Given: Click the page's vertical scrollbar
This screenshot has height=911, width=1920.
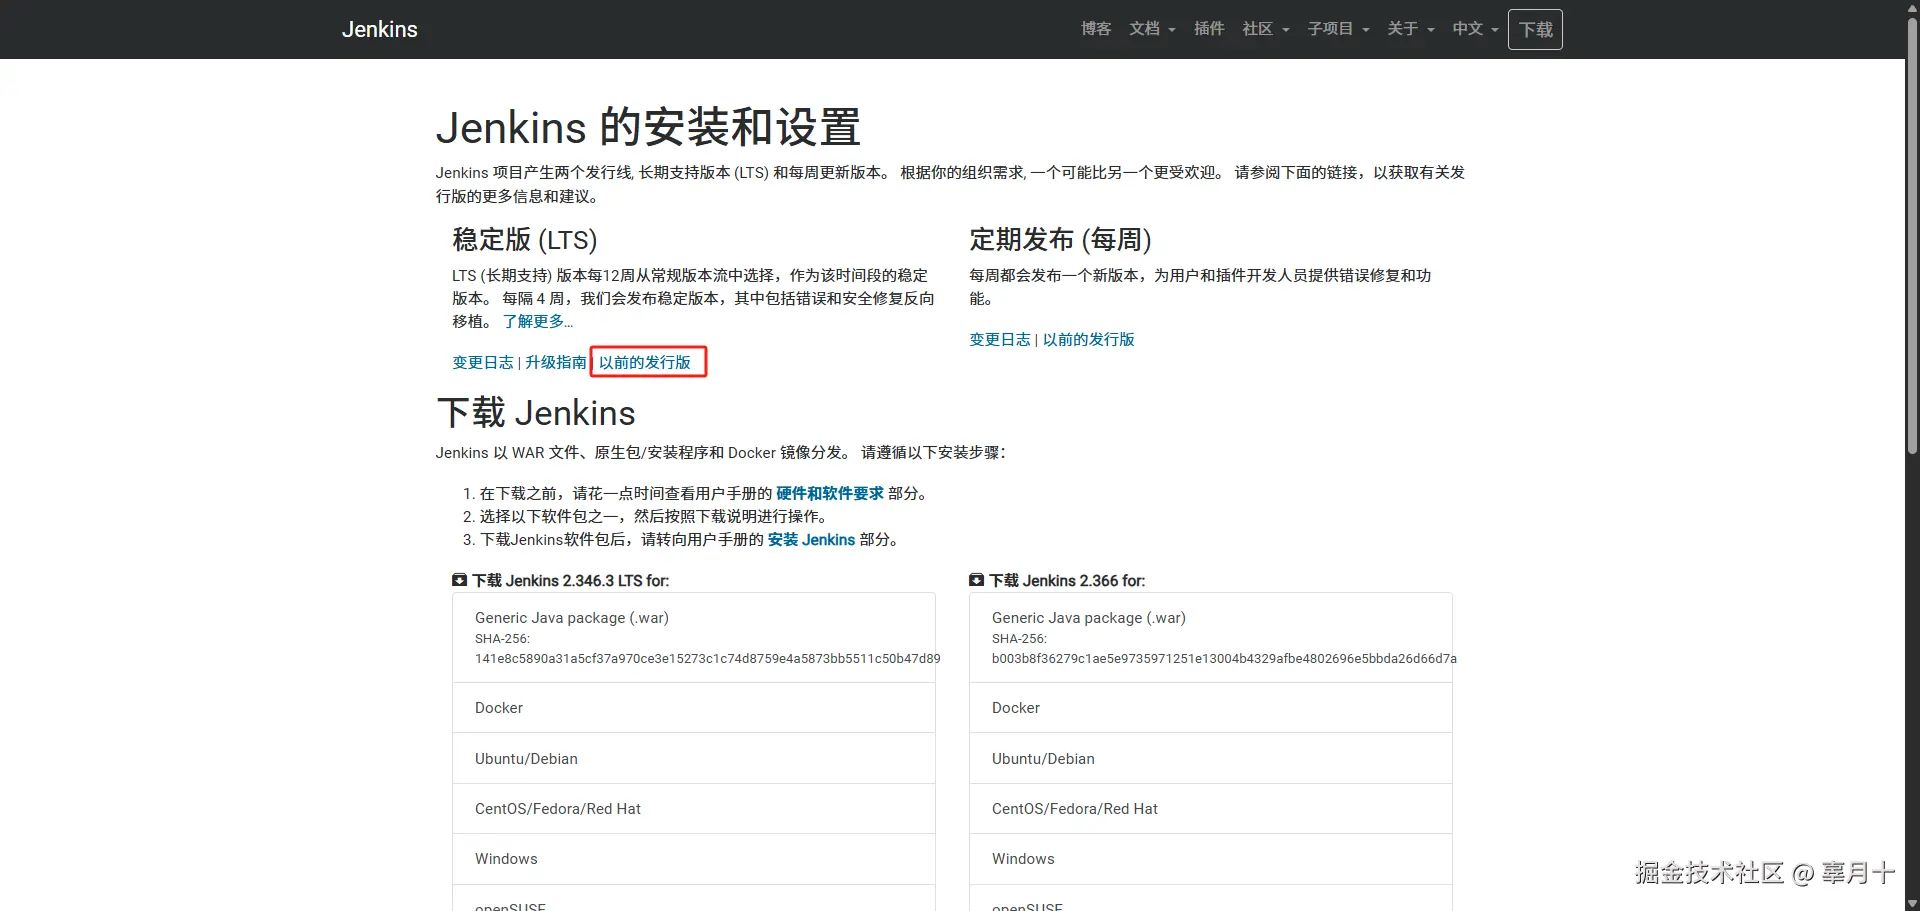Looking at the screenshot, I should coord(1912,235).
